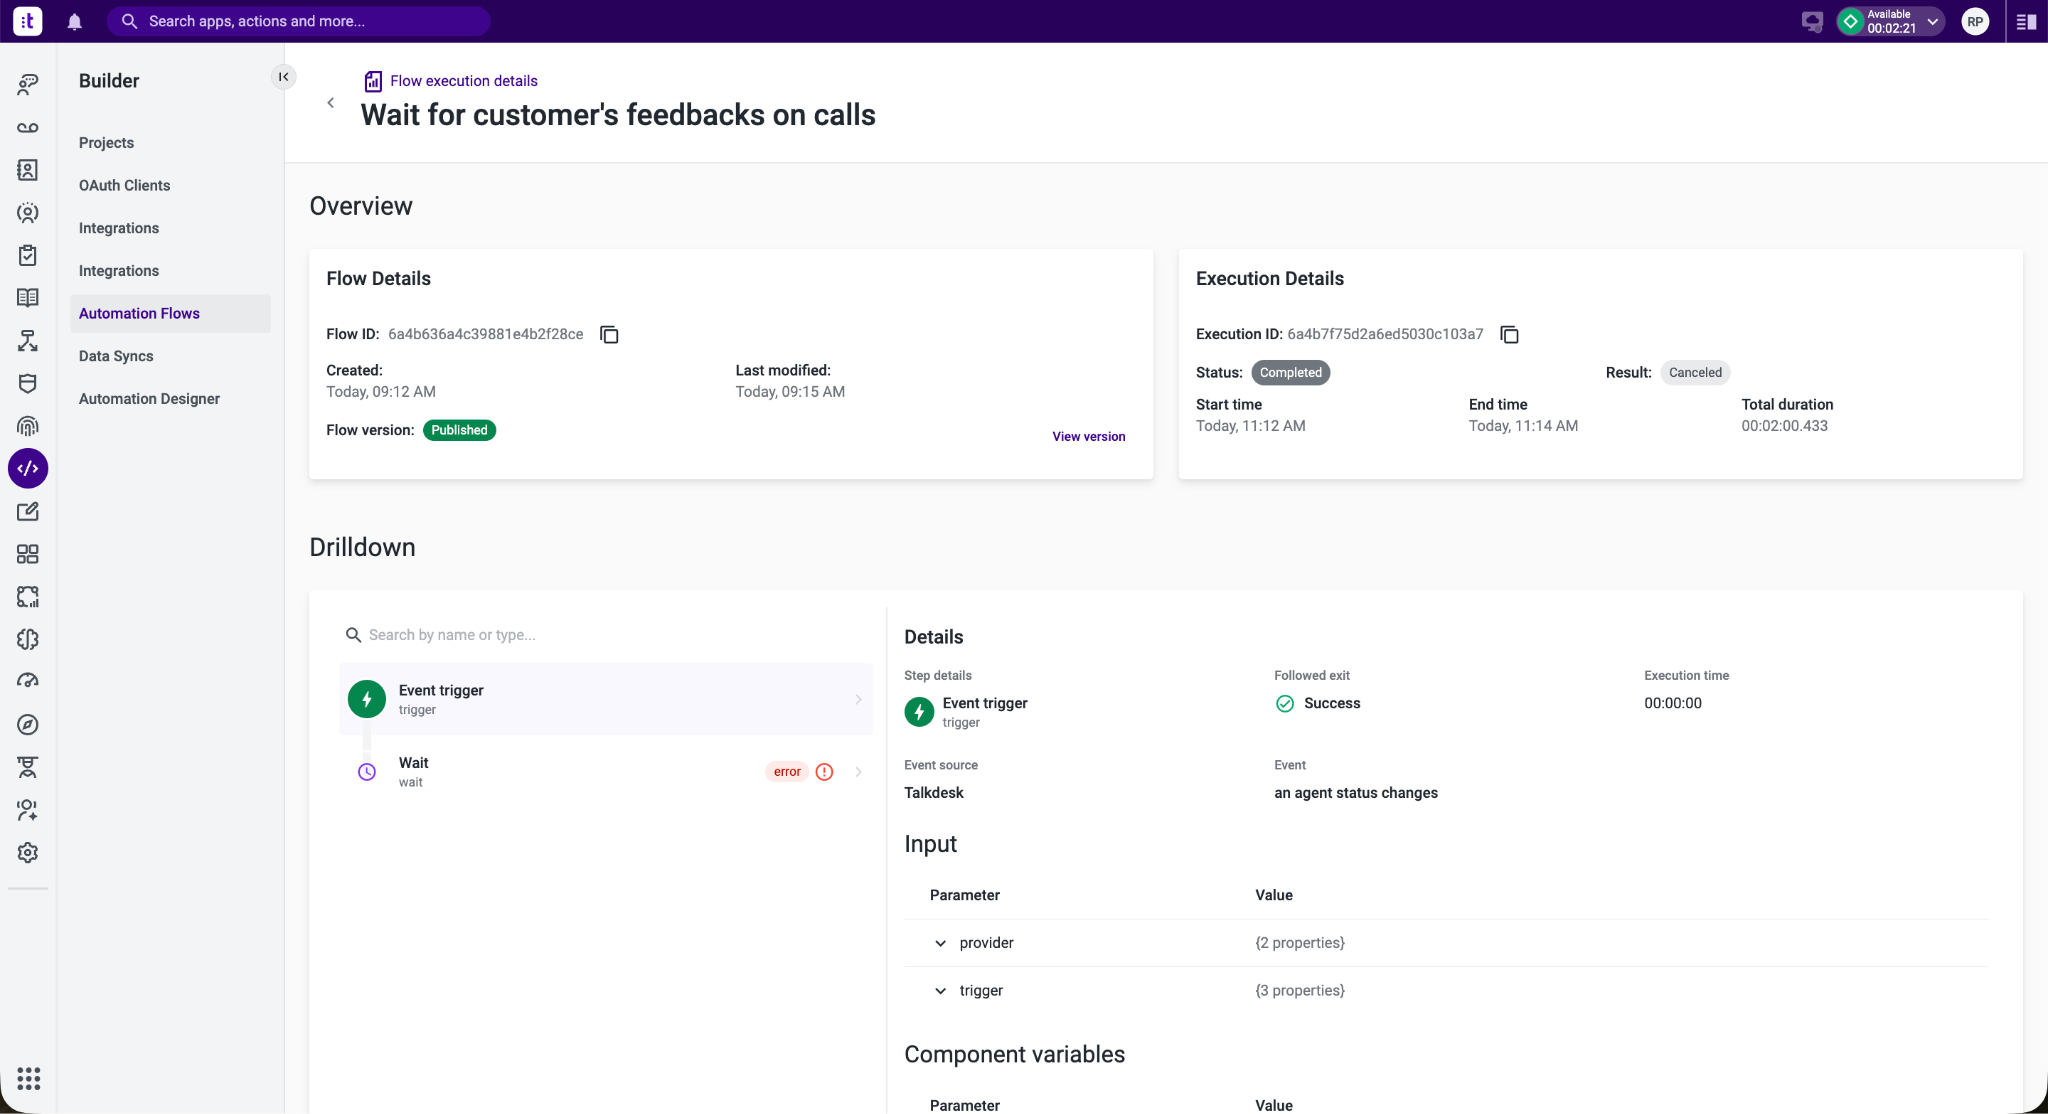This screenshot has width=2048, height=1114.
Task: Select the Event trigger step row
Action: 606,699
